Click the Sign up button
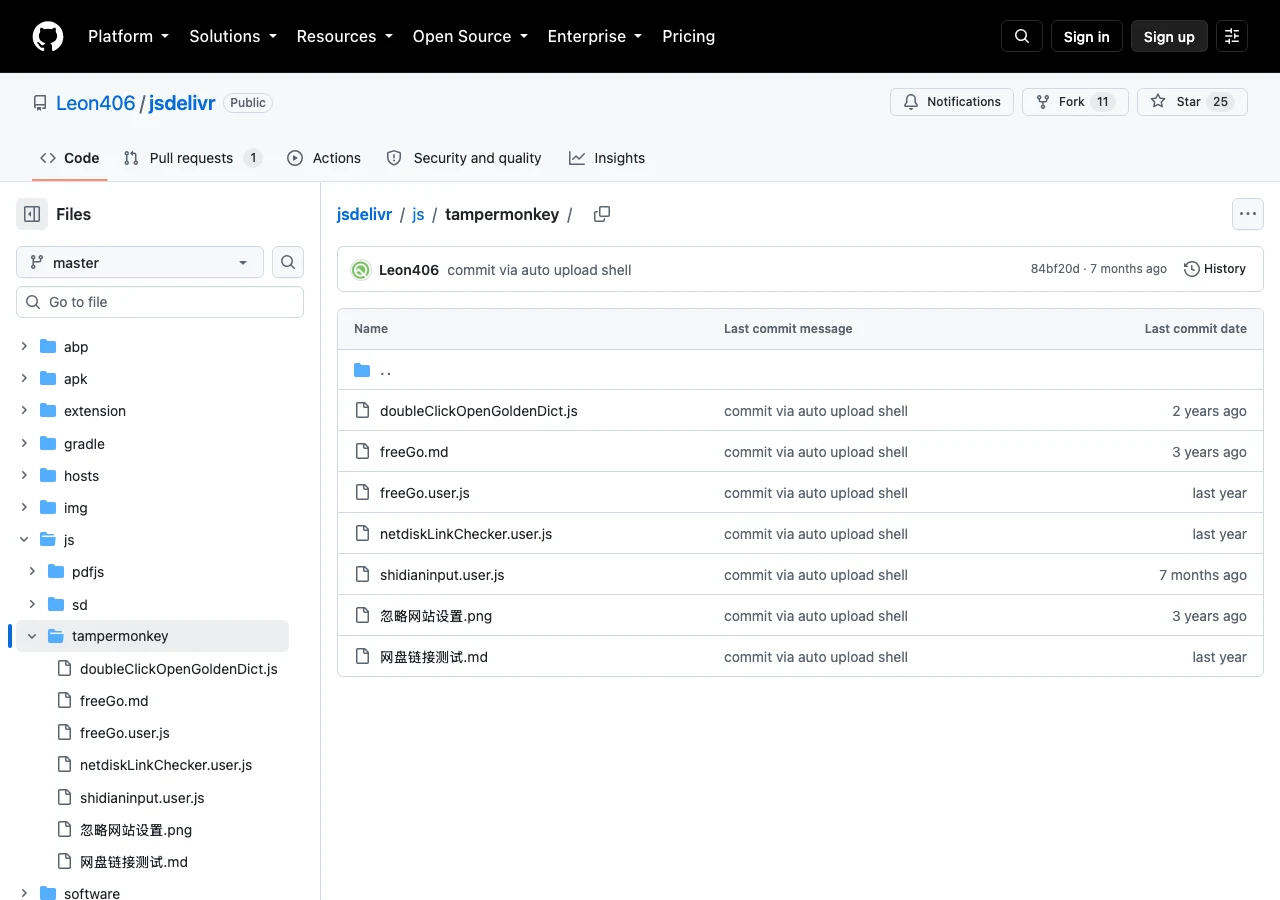This screenshot has width=1280, height=900. (x=1169, y=36)
